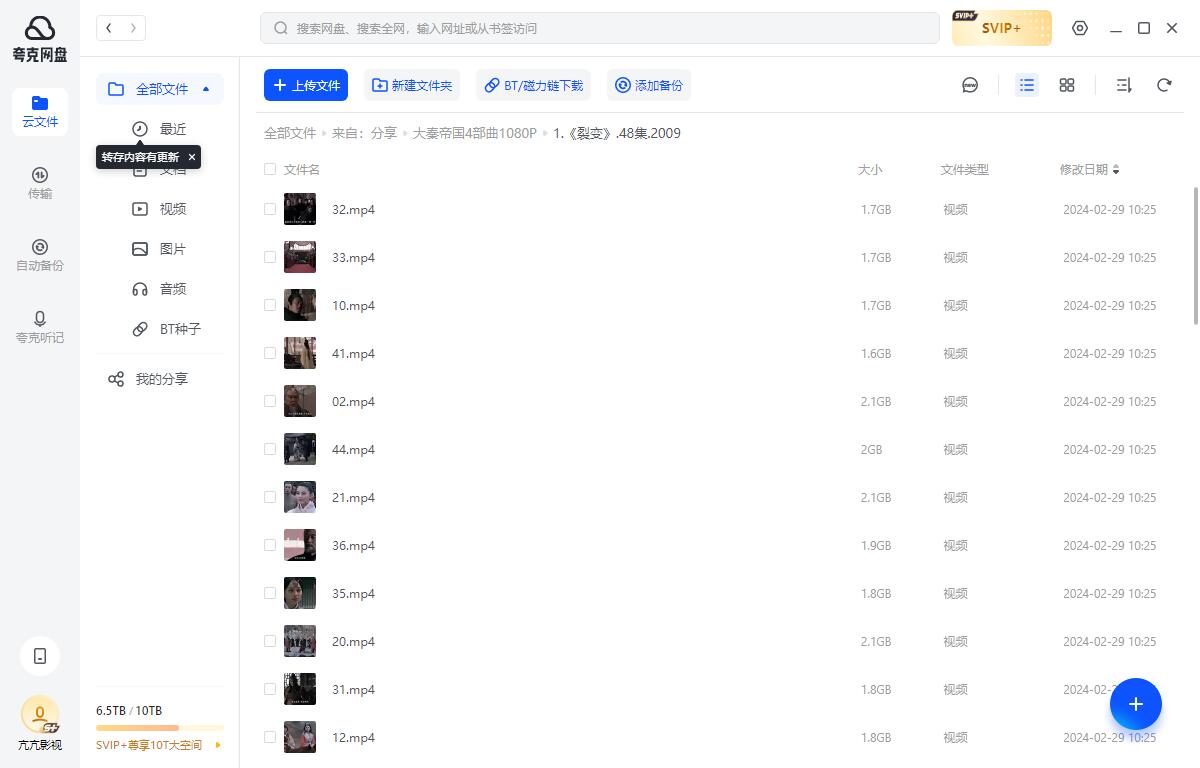
Task: Go to 大秦帝国4部曲1080P breadcrumb
Action: tap(475, 133)
